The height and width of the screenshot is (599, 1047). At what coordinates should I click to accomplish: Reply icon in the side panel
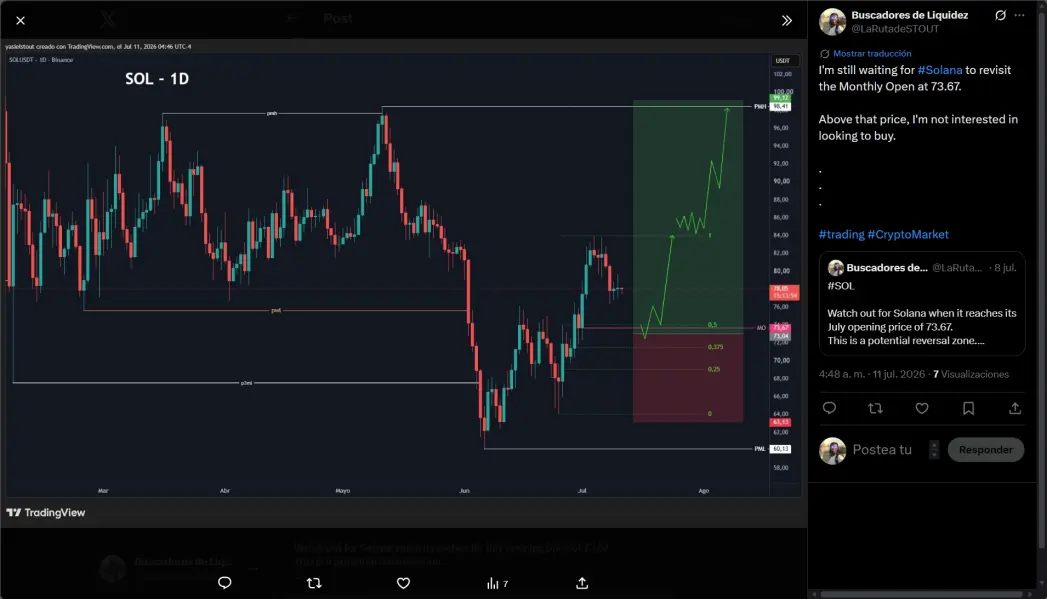click(x=829, y=408)
